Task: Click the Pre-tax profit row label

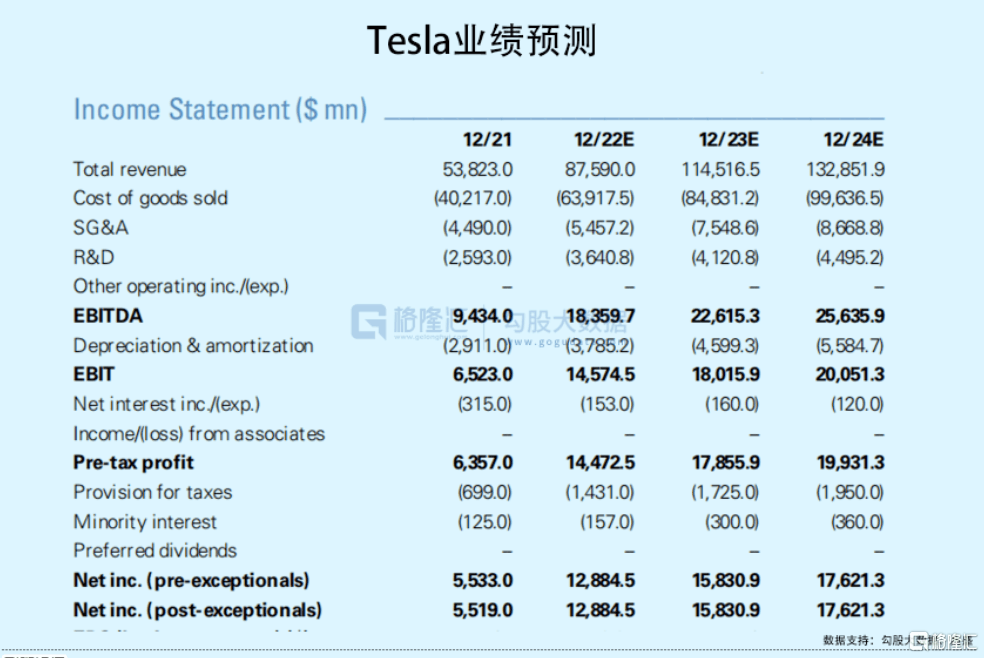Action: (133, 462)
